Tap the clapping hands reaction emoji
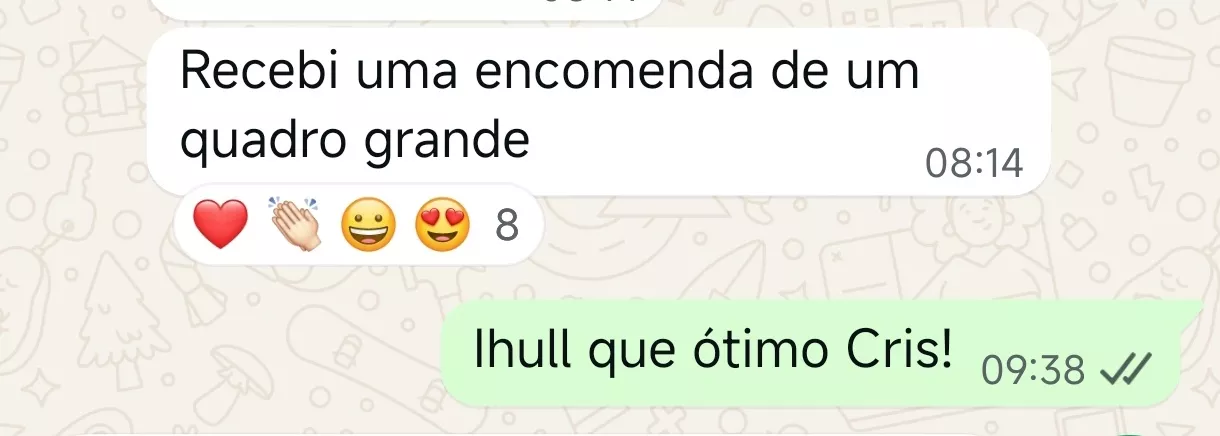This screenshot has width=1220, height=436. (x=295, y=224)
